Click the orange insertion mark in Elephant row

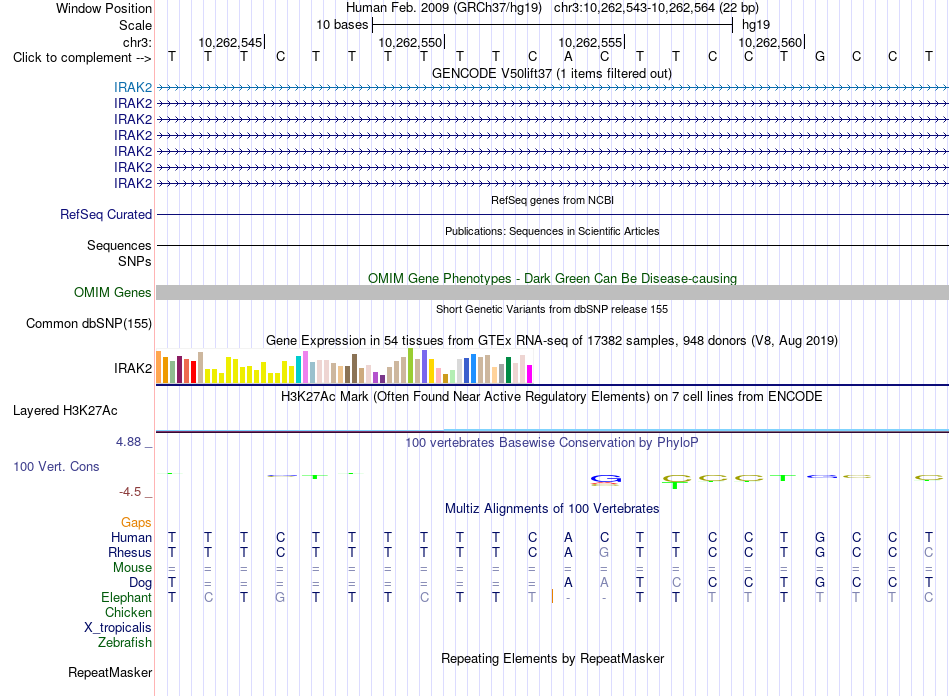pos(552,597)
